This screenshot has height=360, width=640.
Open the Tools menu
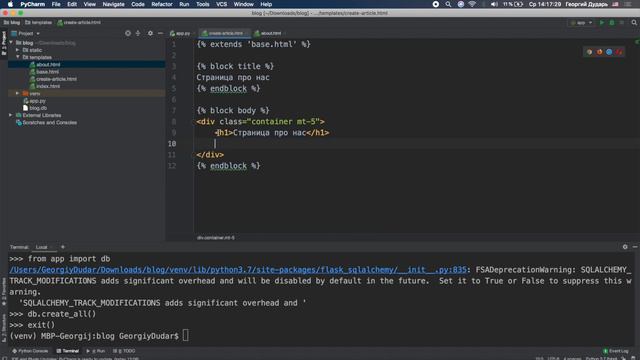(202, 4)
